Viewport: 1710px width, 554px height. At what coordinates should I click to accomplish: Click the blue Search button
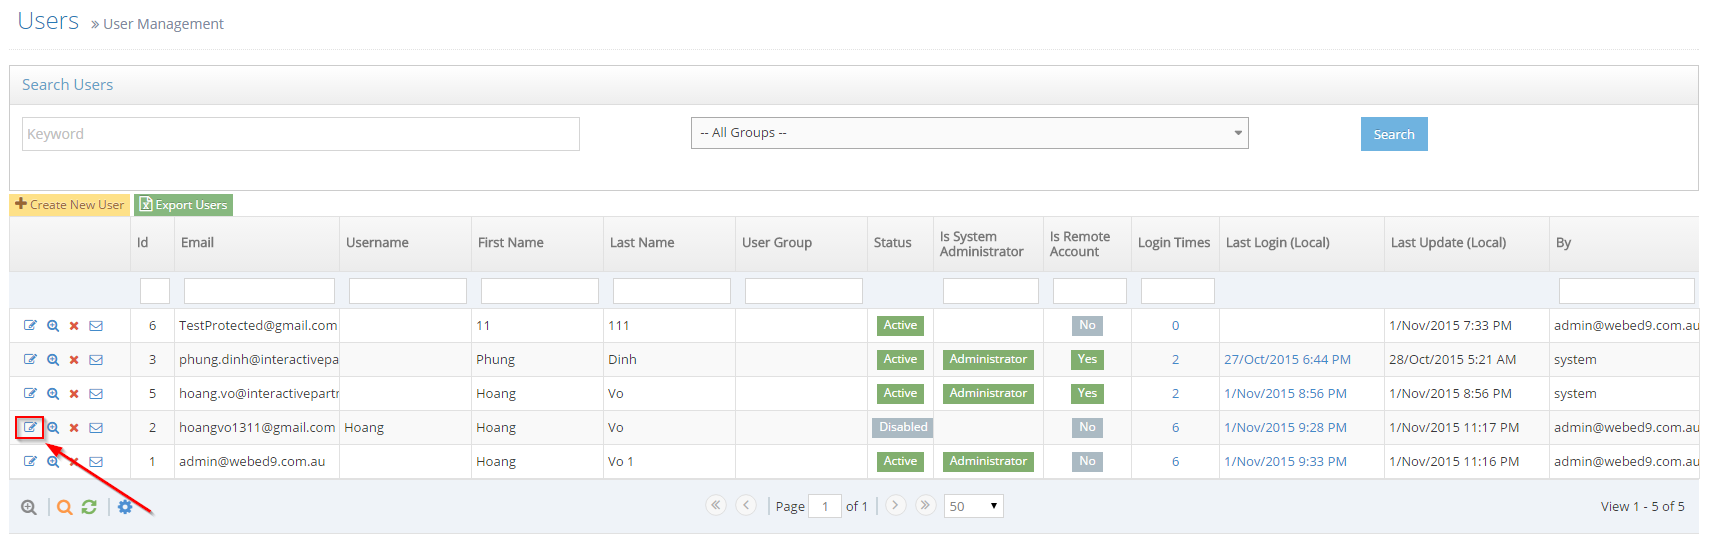[x=1393, y=134]
